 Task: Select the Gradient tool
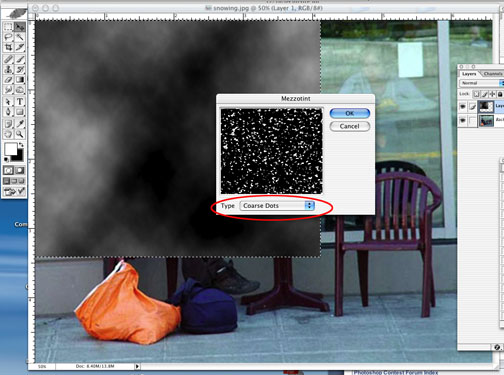point(20,80)
